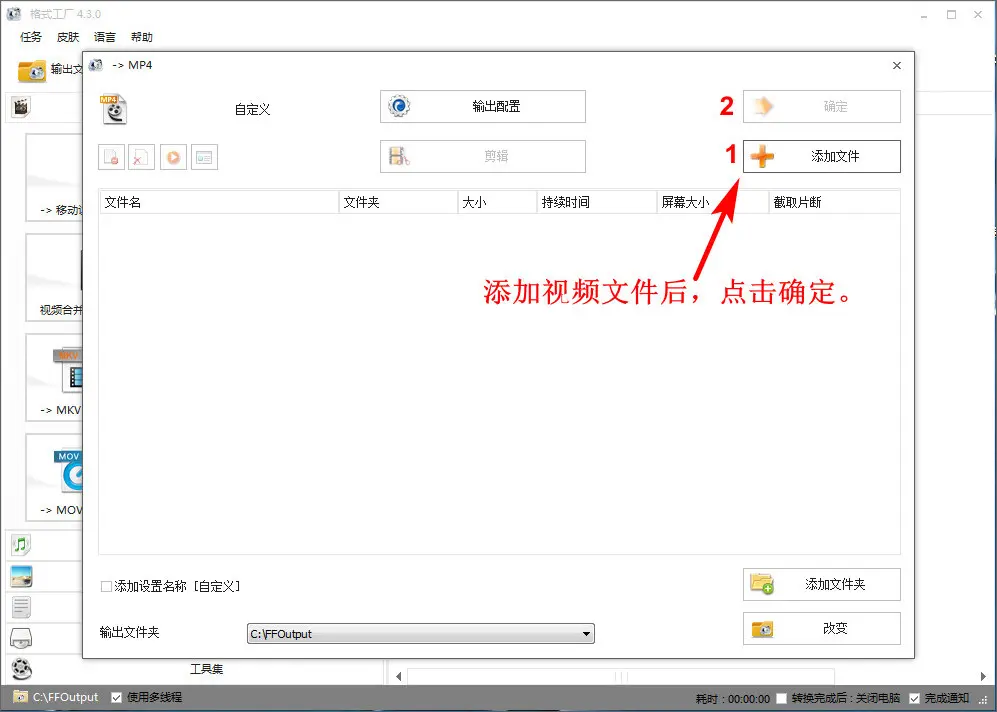Open the Audio category music note icon
Screen dimensions: 997x712
pyautogui.click(x=21, y=545)
